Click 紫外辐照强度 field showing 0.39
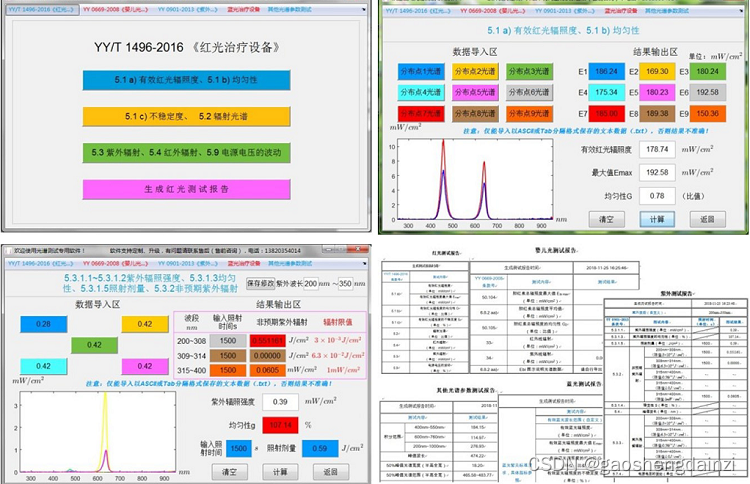The image size is (750, 484). [x=280, y=402]
